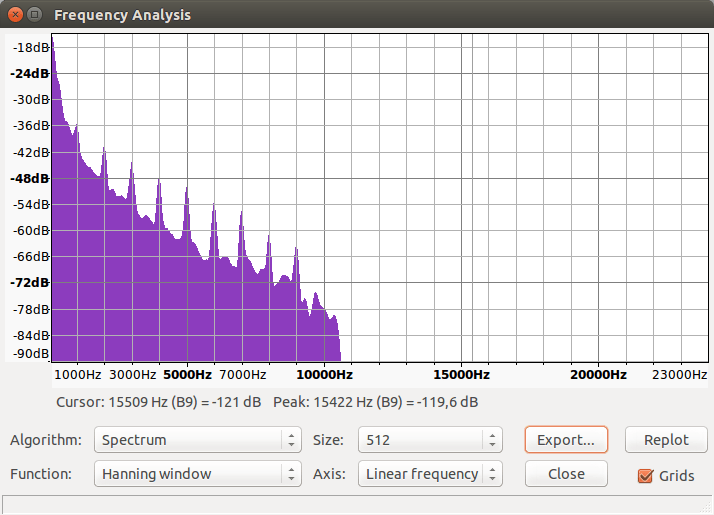
Task: Click the -36dB level label
Action: tap(31, 125)
